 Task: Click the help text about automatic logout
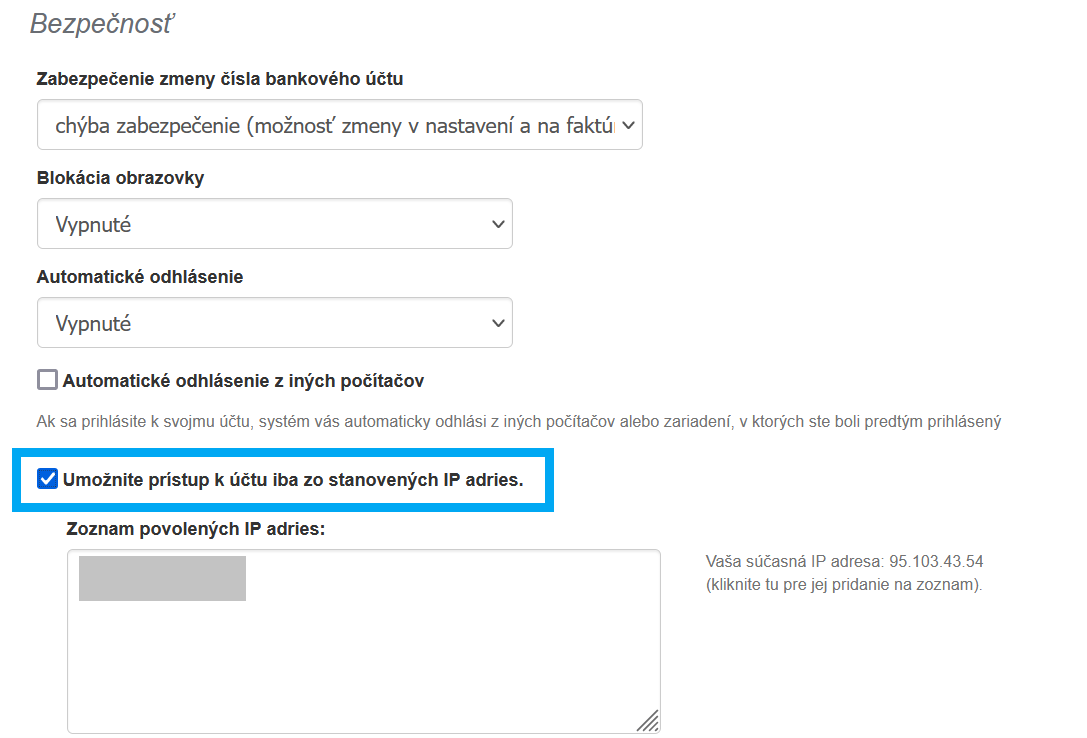(518, 422)
